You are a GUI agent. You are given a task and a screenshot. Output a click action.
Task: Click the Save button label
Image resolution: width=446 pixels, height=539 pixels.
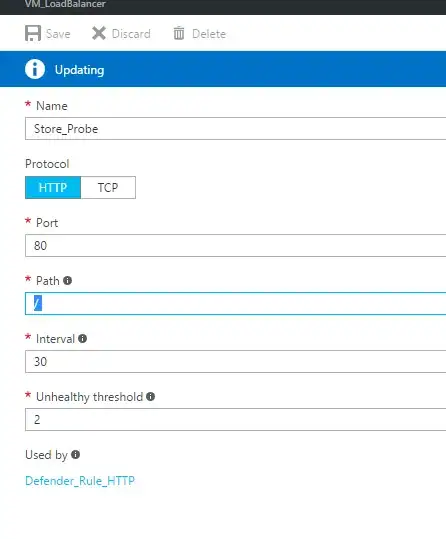[x=58, y=34]
